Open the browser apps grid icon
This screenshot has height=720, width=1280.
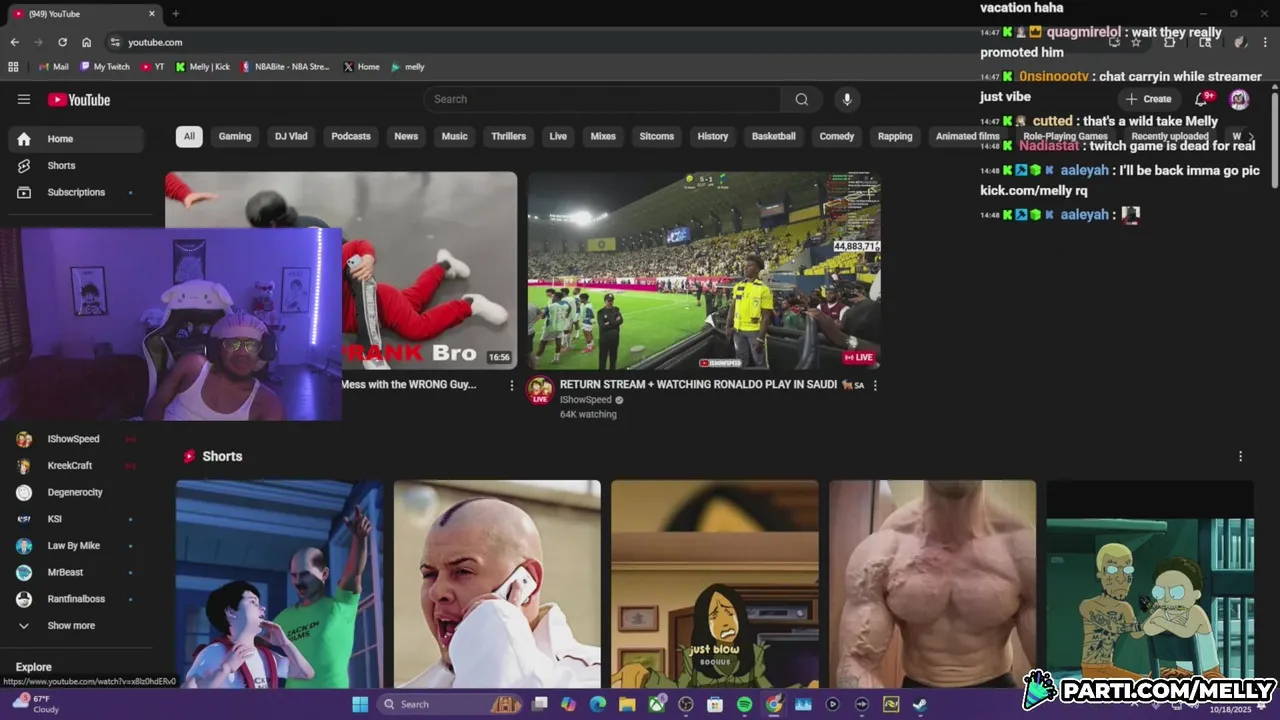(x=13, y=67)
